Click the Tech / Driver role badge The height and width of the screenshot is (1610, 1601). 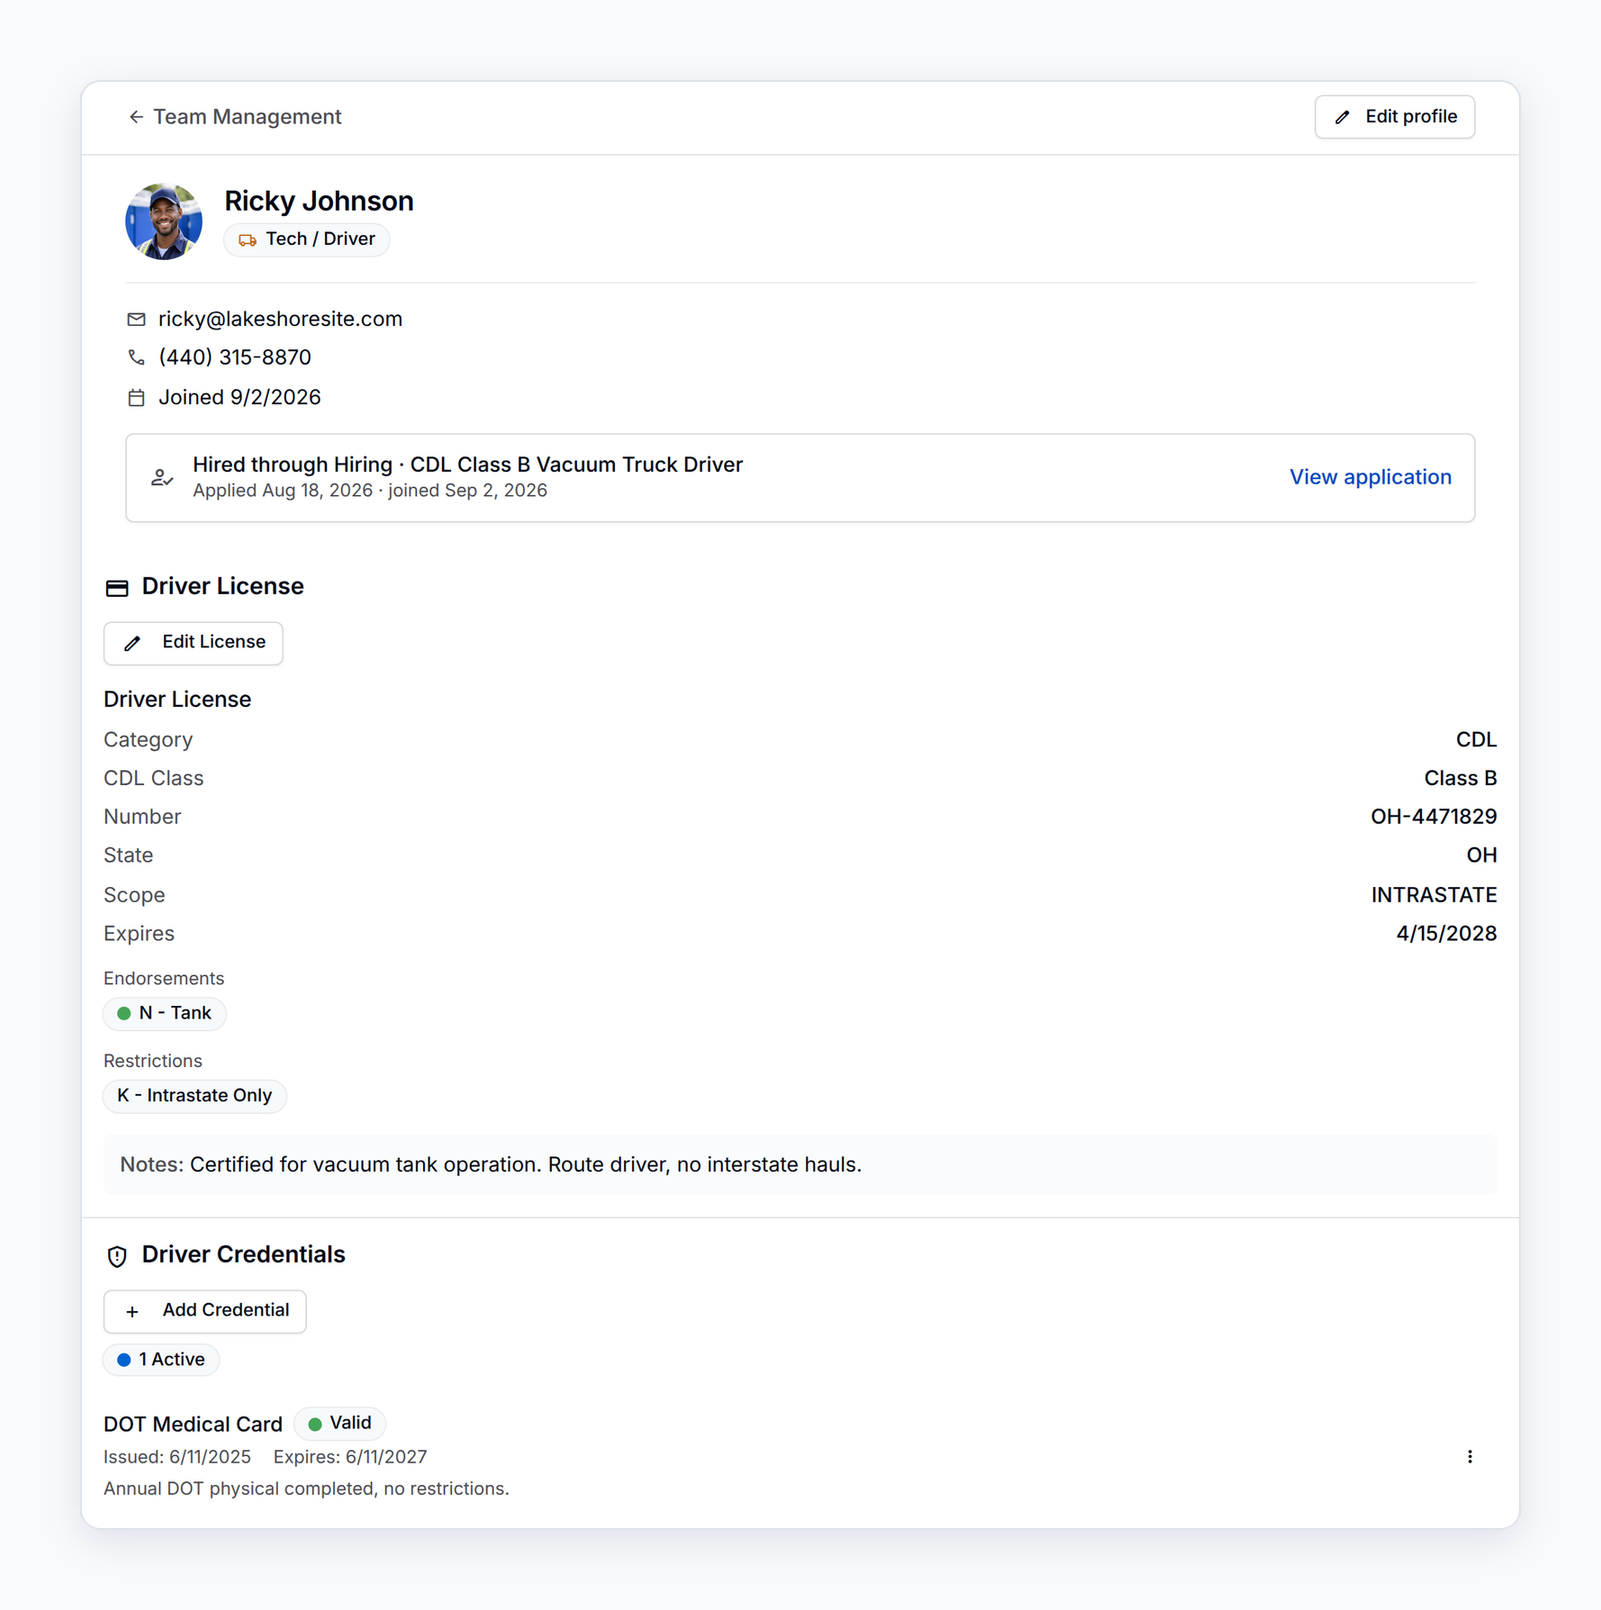[x=307, y=239]
